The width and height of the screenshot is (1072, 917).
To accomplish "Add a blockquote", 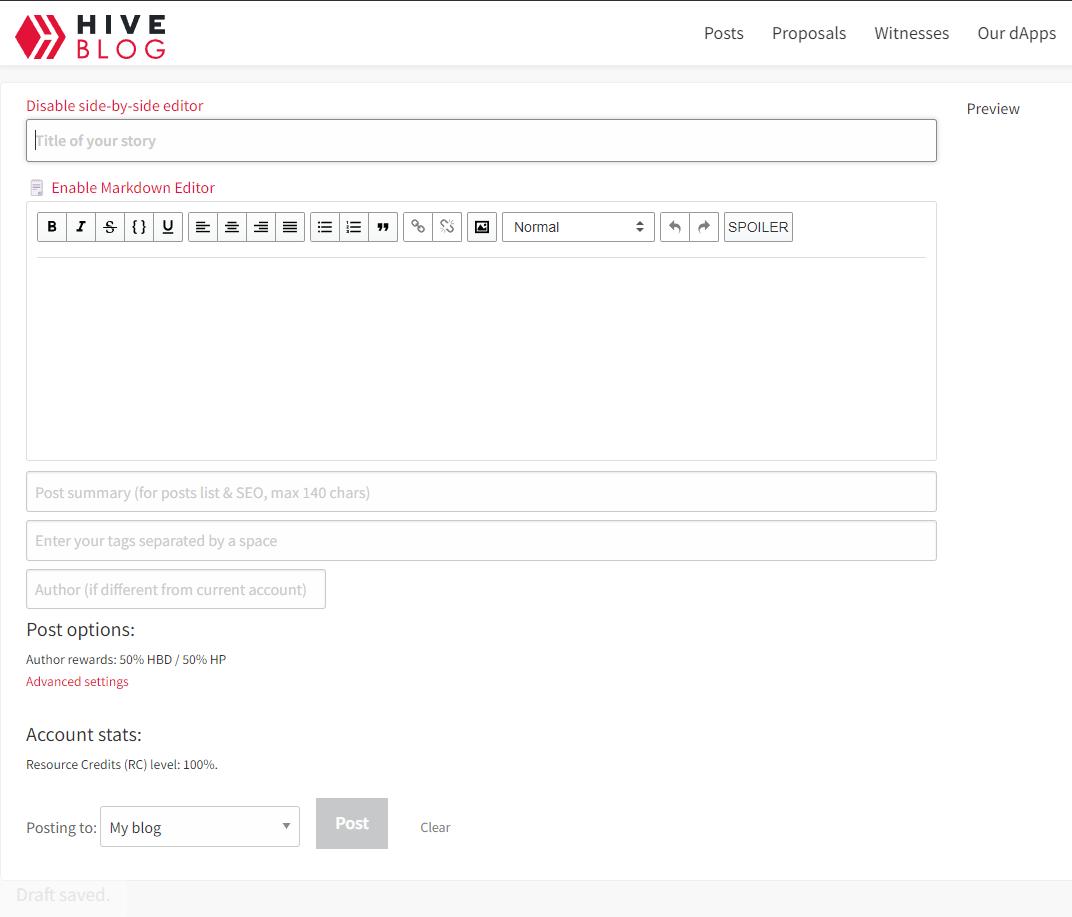I will (383, 227).
